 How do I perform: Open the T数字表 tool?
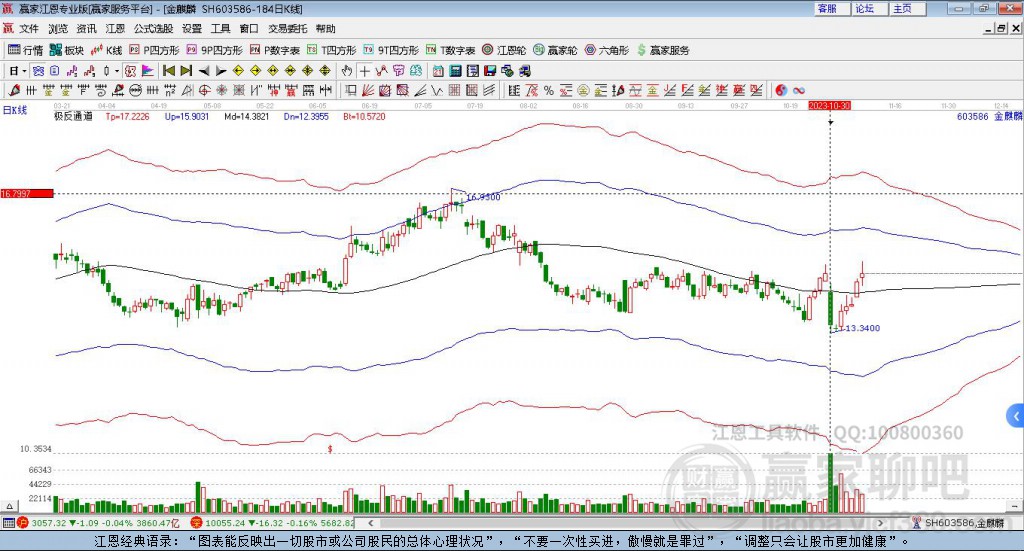click(451, 50)
